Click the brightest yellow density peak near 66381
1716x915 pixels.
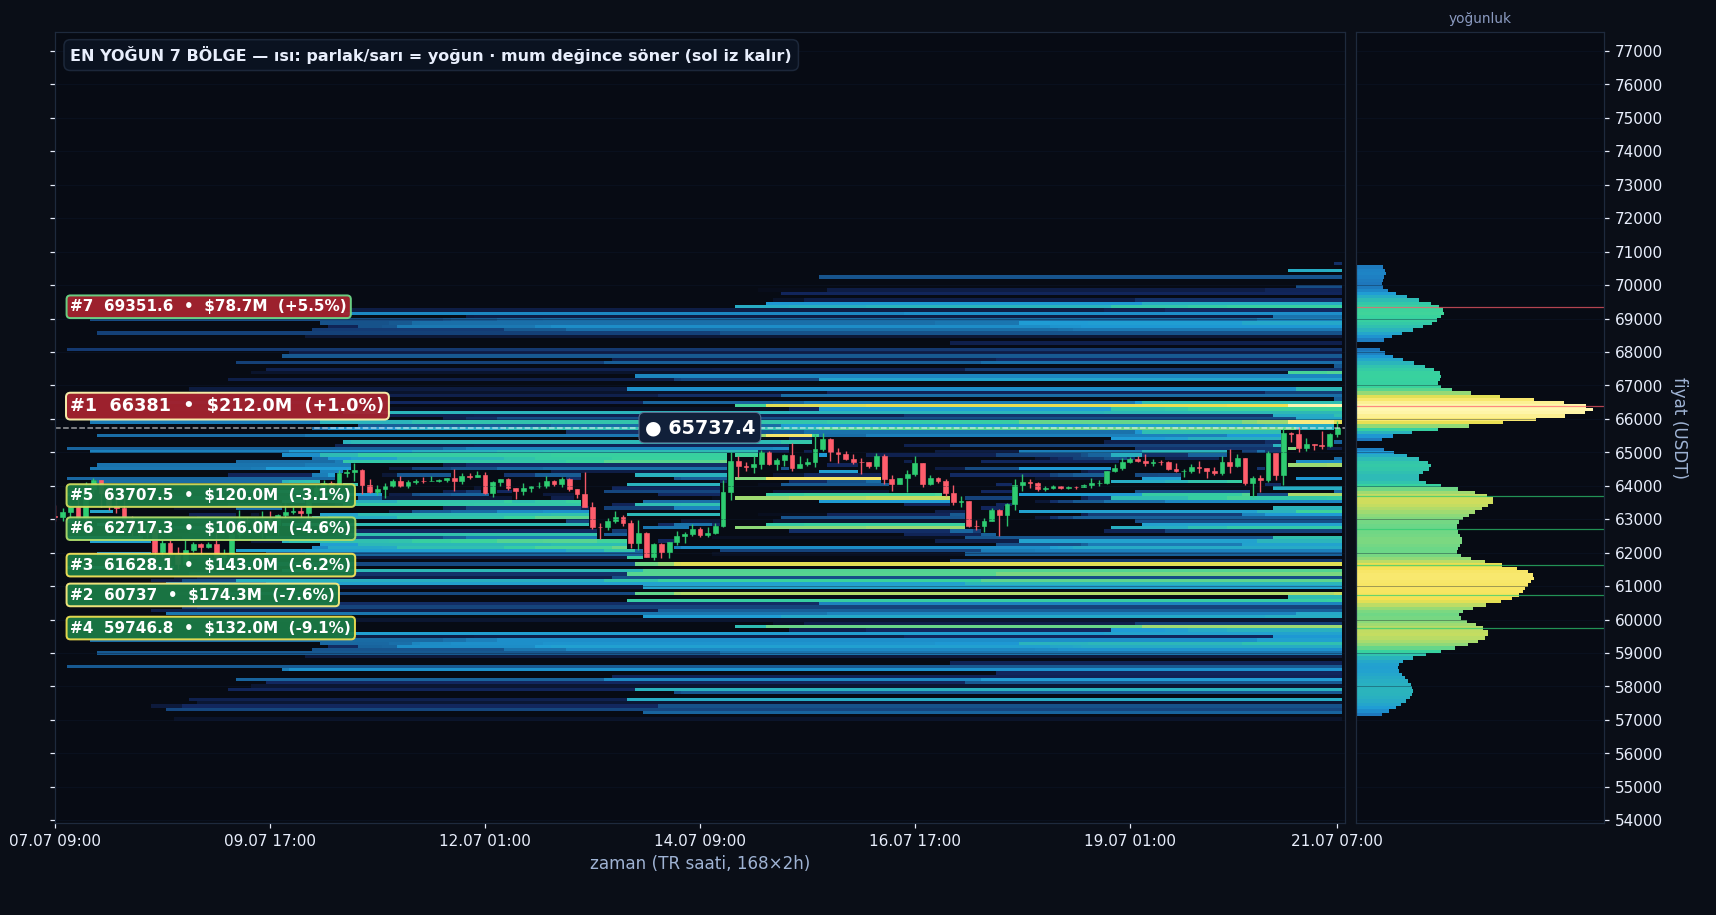pyautogui.click(x=1475, y=408)
